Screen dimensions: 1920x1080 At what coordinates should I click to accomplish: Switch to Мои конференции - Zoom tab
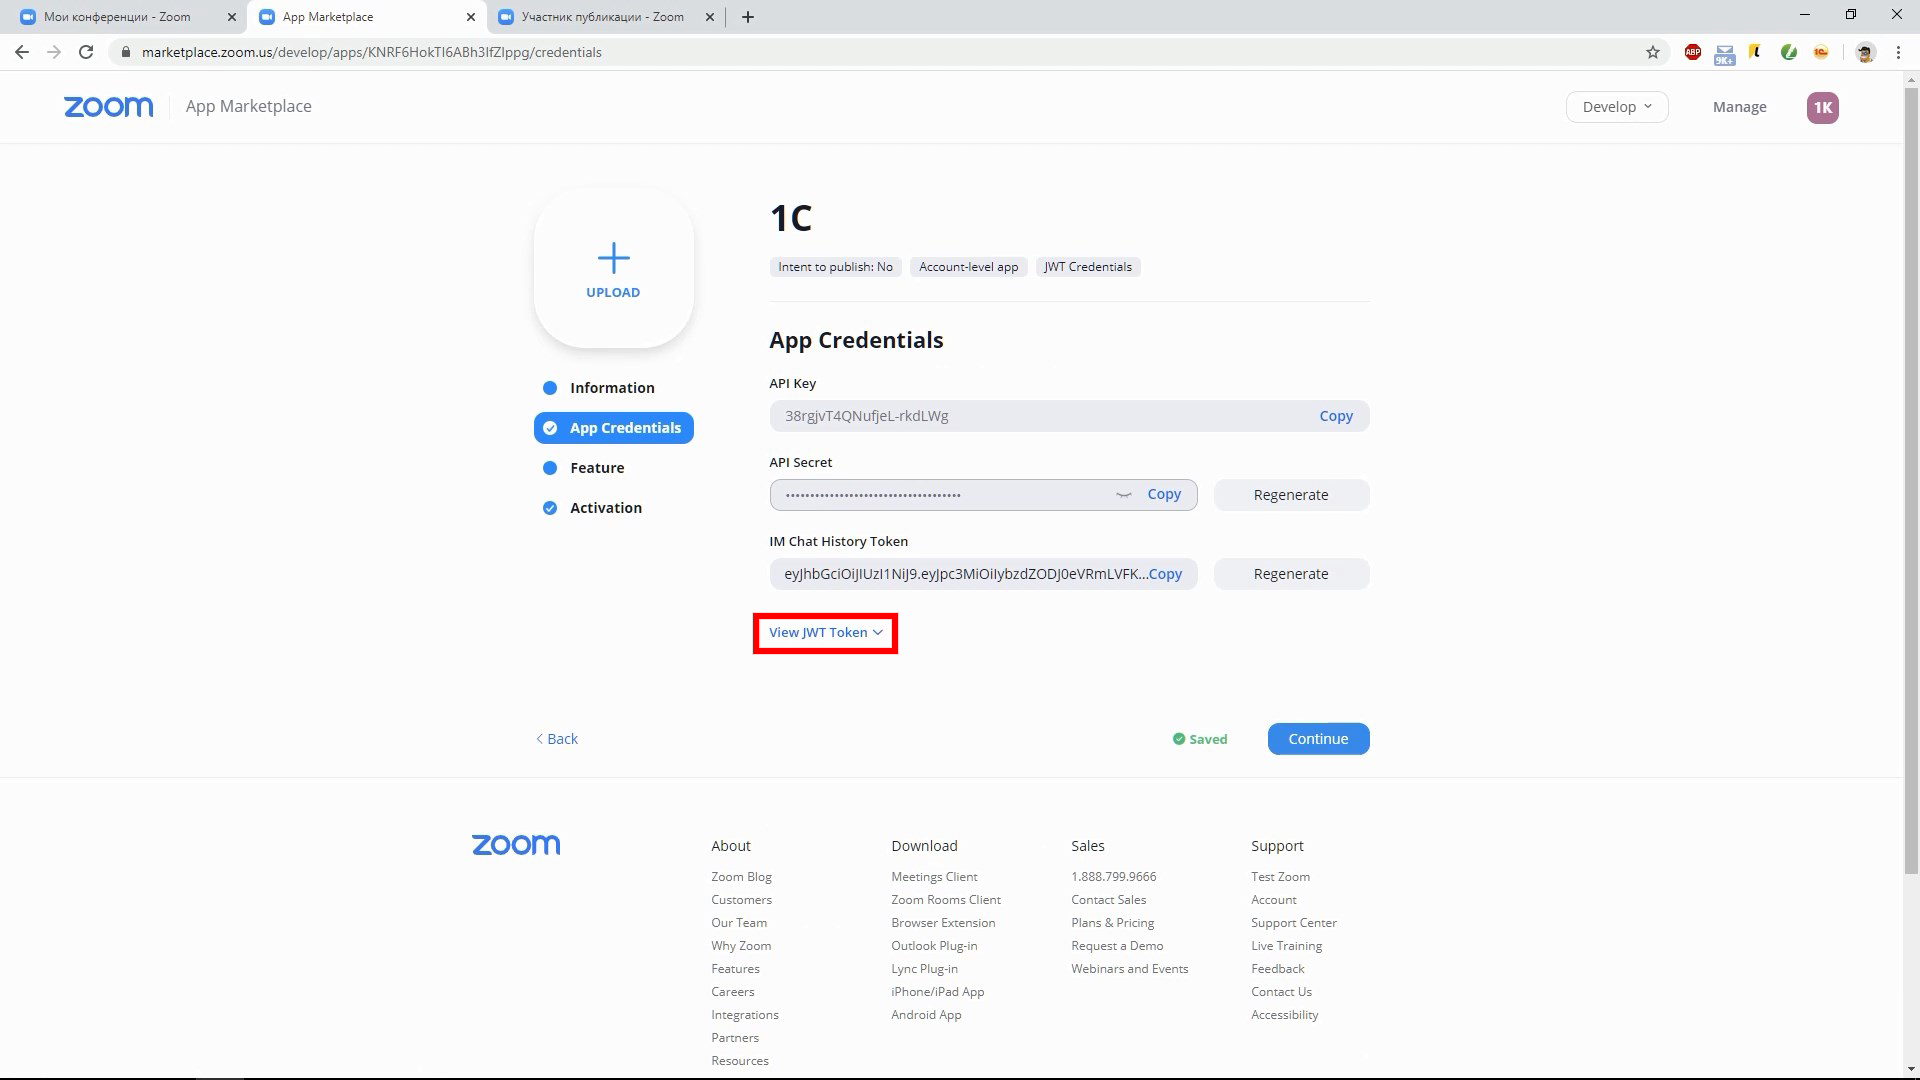117,17
